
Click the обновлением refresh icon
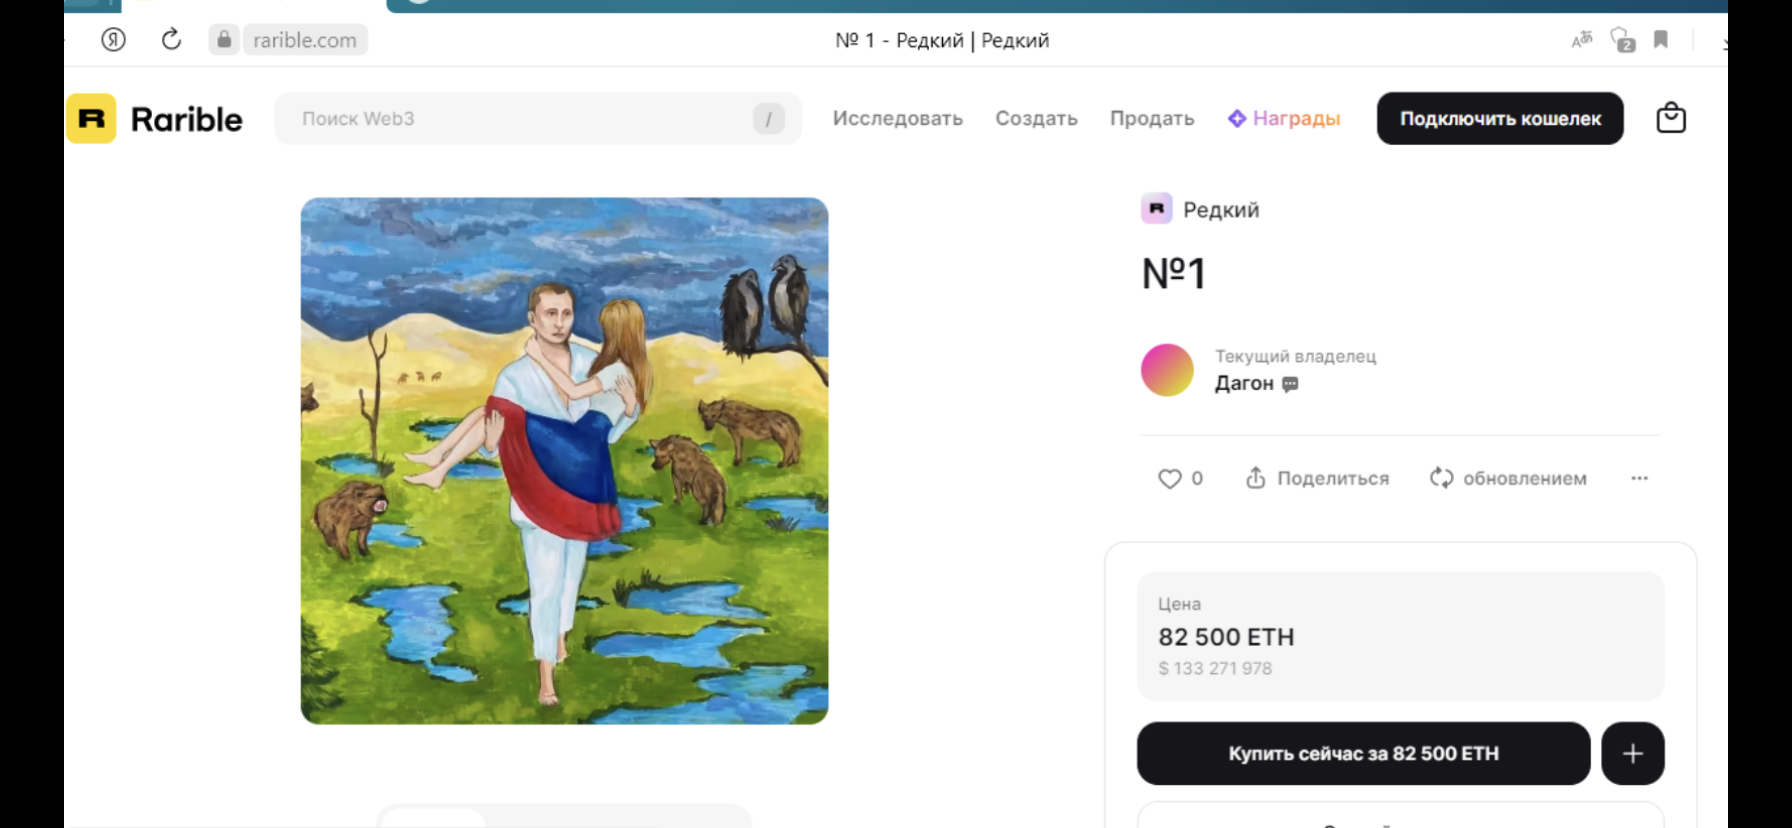1441,478
